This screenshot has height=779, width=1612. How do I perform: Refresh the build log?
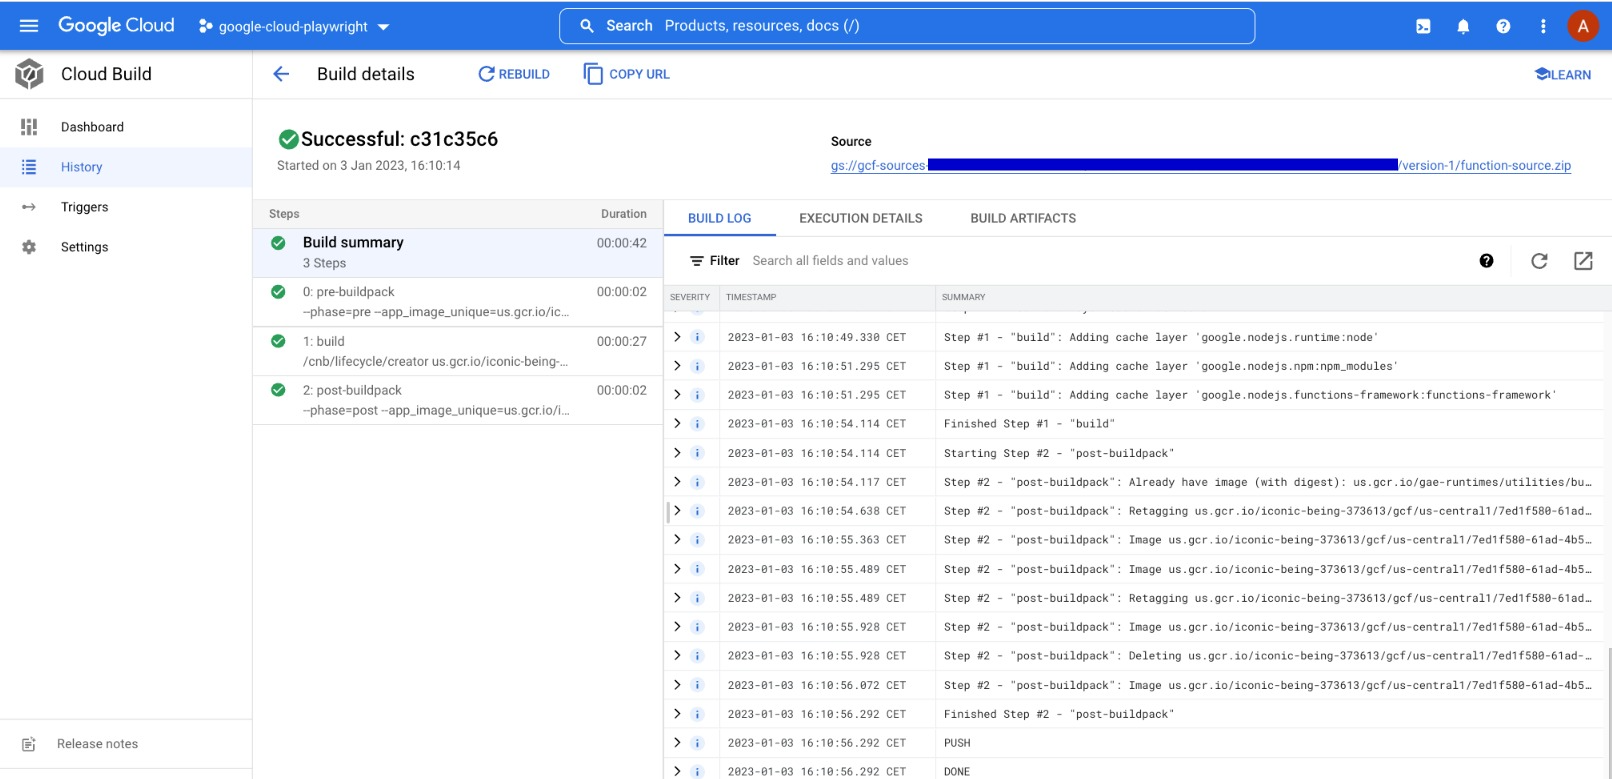point(1539,261)
